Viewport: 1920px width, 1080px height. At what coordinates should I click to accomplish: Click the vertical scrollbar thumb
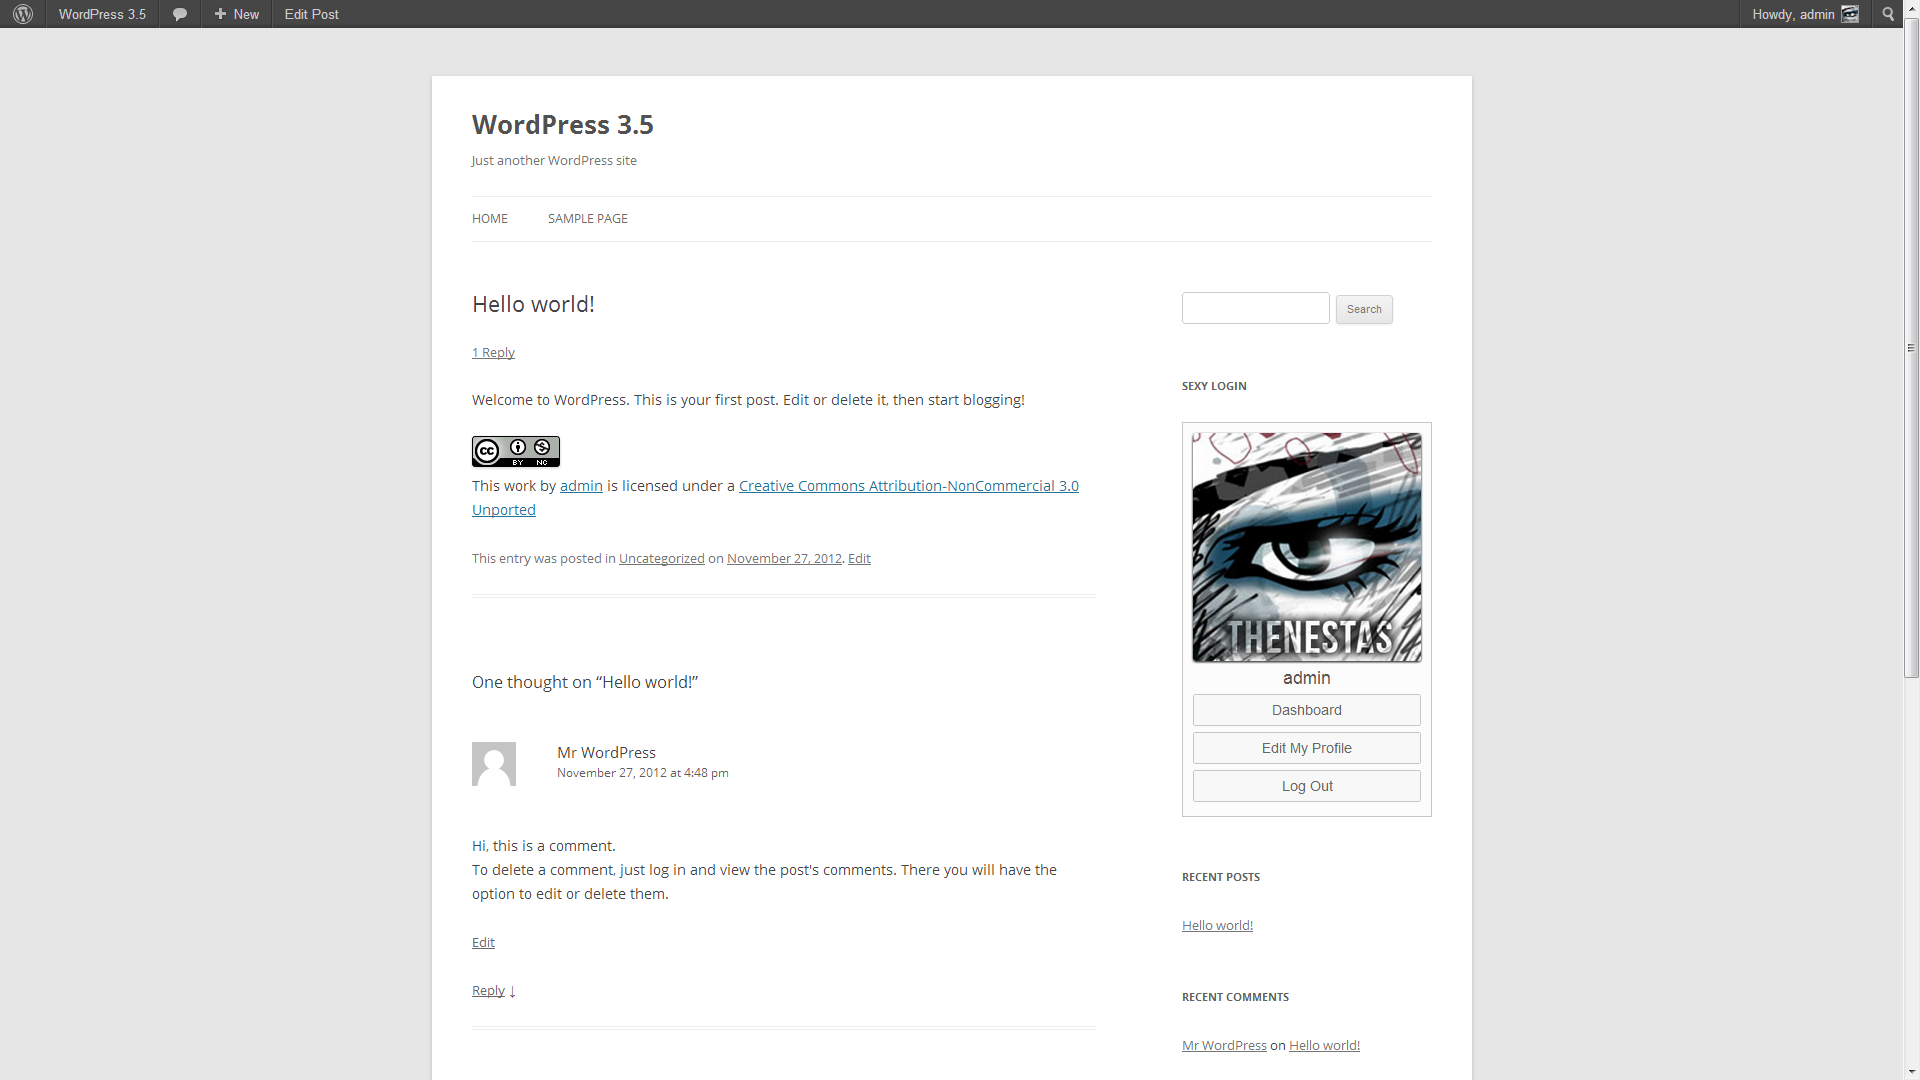pyautogui.click(x=1911, y=348)
